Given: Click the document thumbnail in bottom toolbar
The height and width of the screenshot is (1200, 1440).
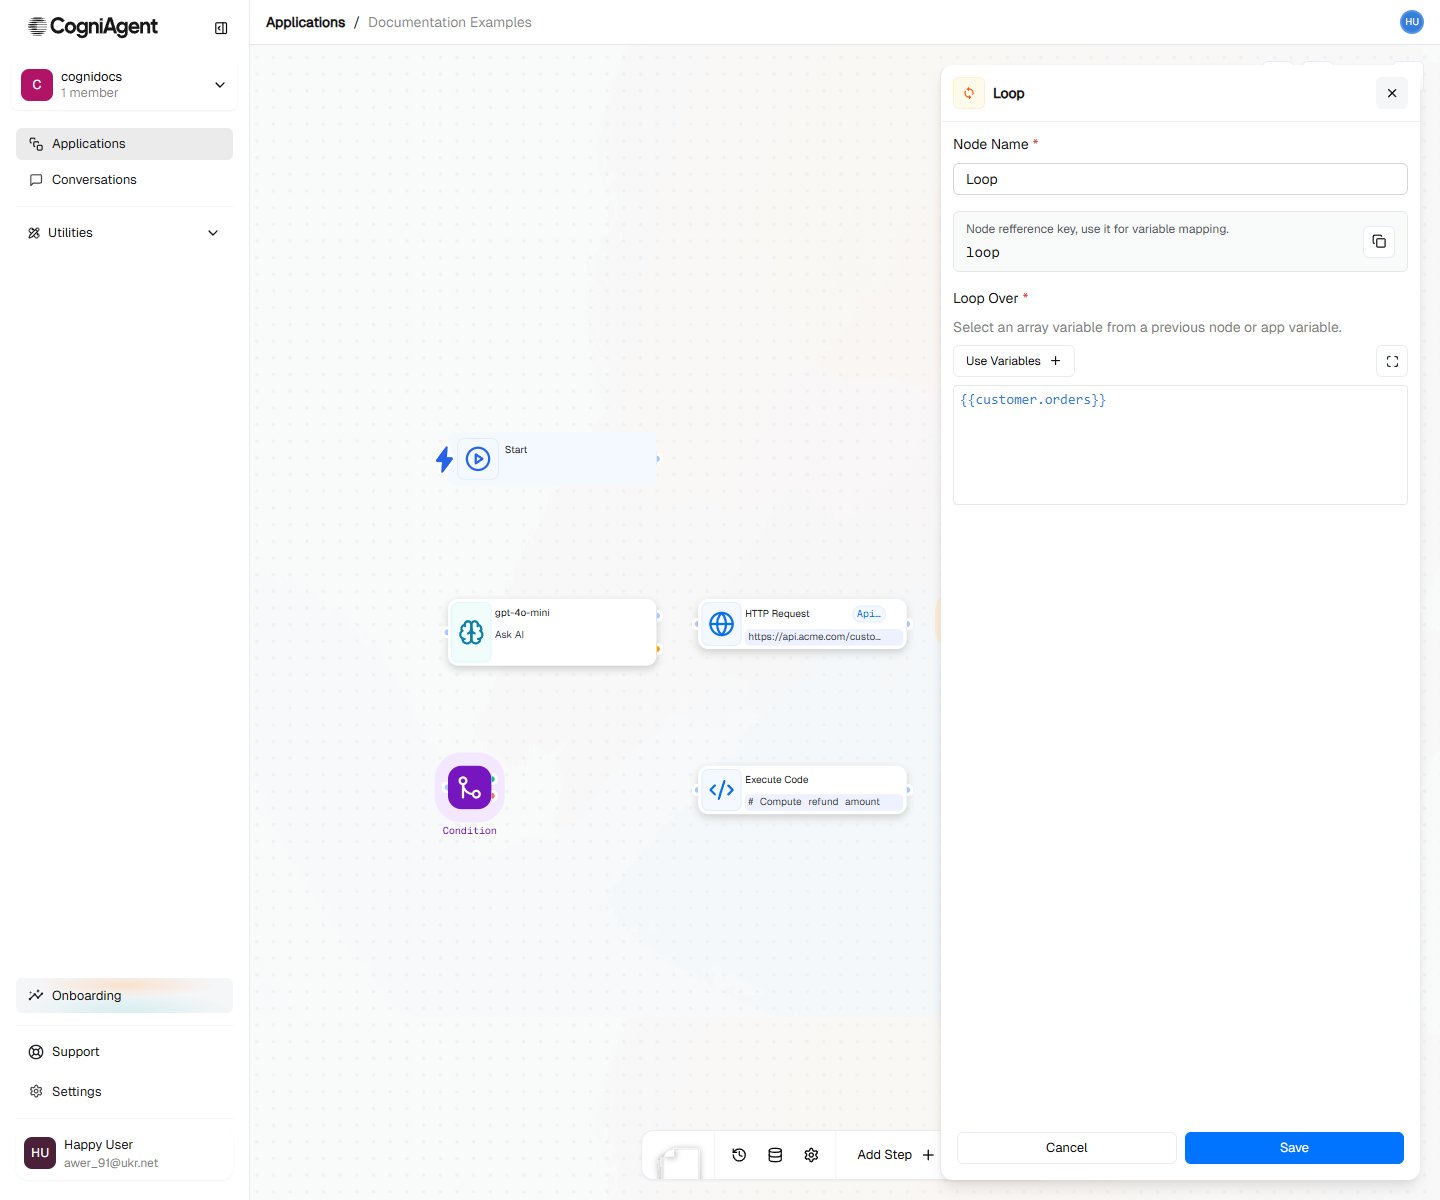Looking at the screenshot, I should click(x=679, y=1162).
